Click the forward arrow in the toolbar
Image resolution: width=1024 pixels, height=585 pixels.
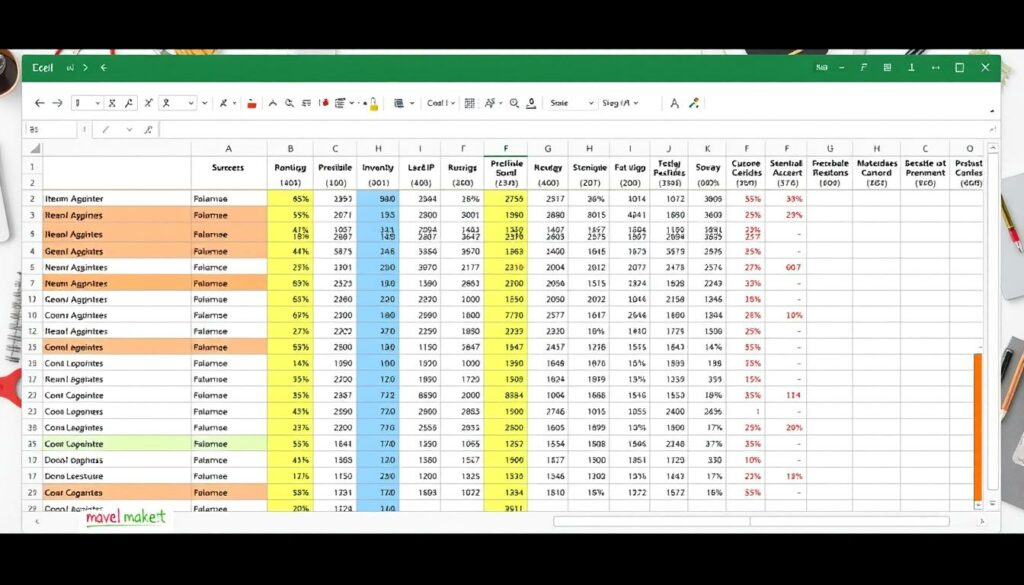pos(57,103)
